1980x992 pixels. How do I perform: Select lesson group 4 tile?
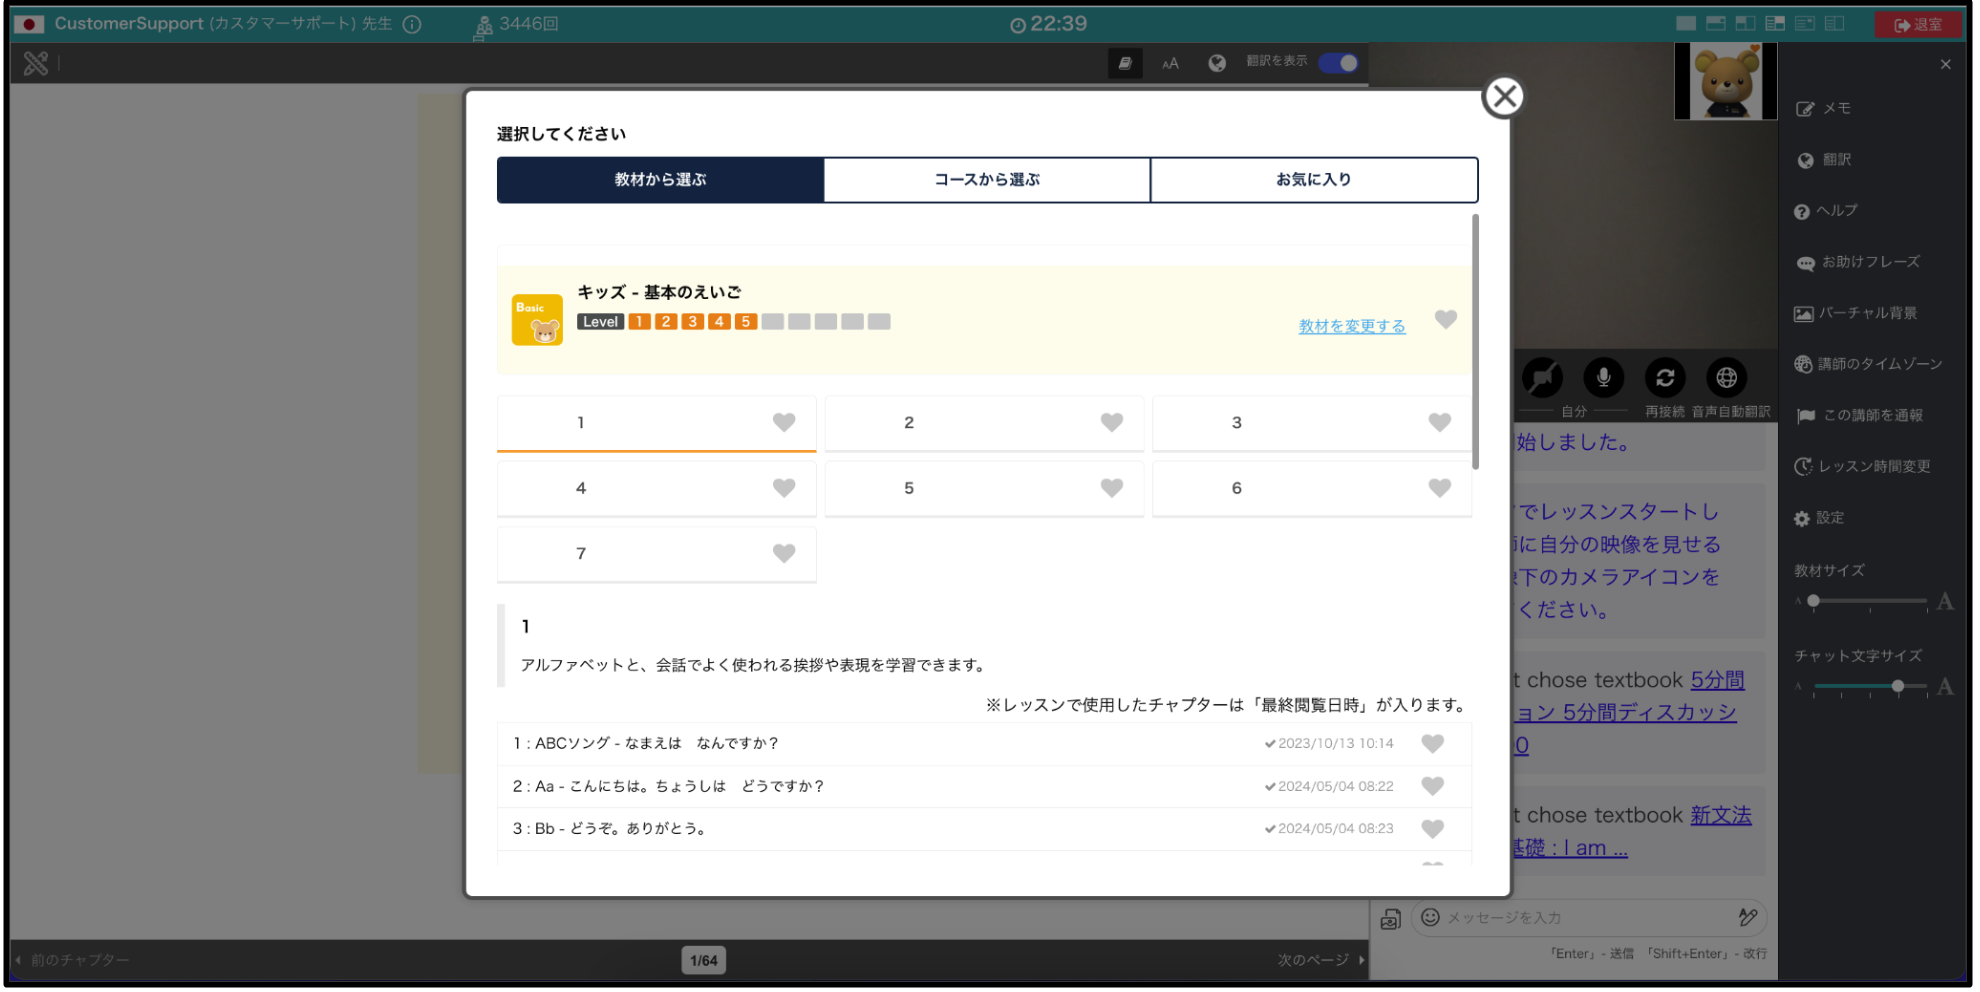tap(657, 488)
